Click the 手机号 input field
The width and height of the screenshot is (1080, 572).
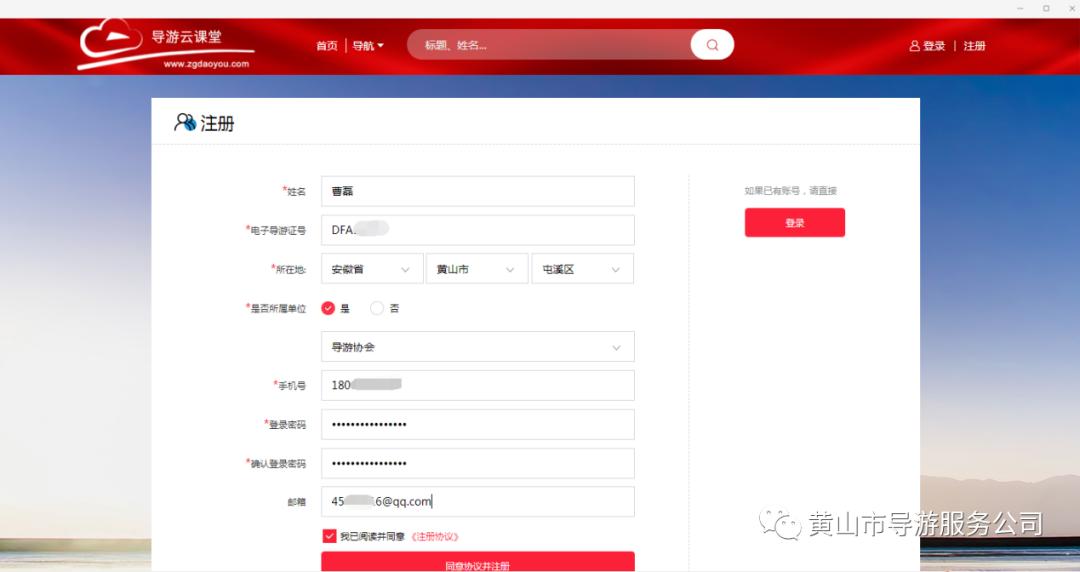pos(477,385)
